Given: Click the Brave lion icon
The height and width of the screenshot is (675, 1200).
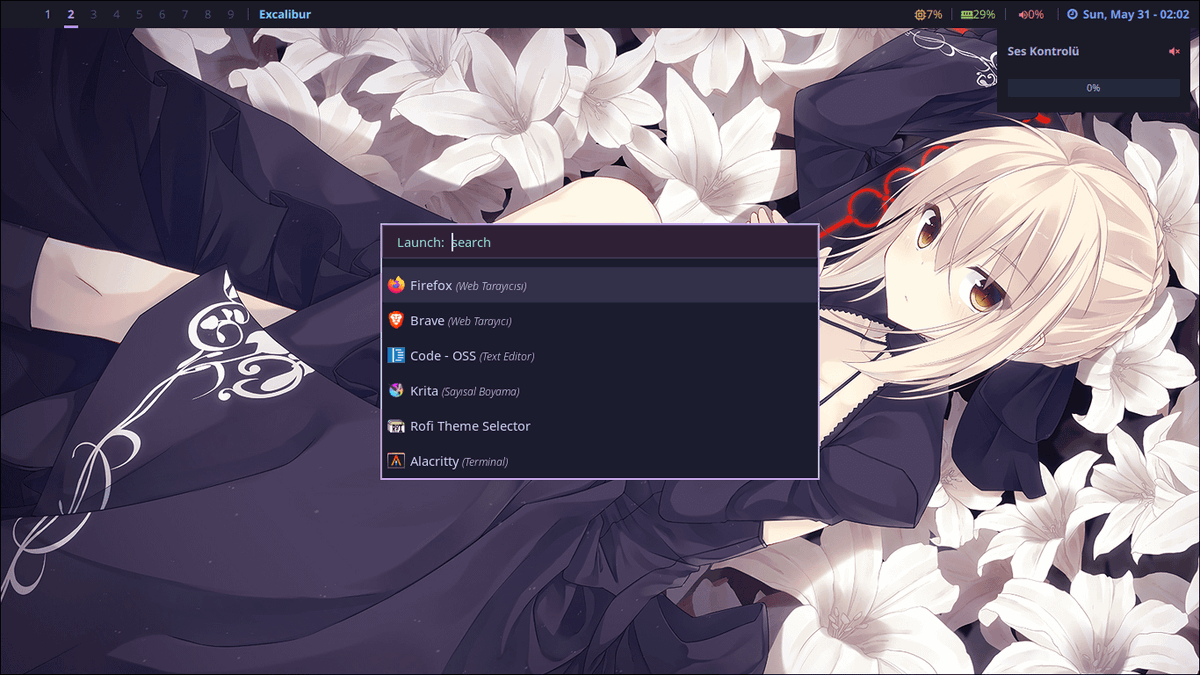Looking at the screenshot, I should tap(396, 320).
